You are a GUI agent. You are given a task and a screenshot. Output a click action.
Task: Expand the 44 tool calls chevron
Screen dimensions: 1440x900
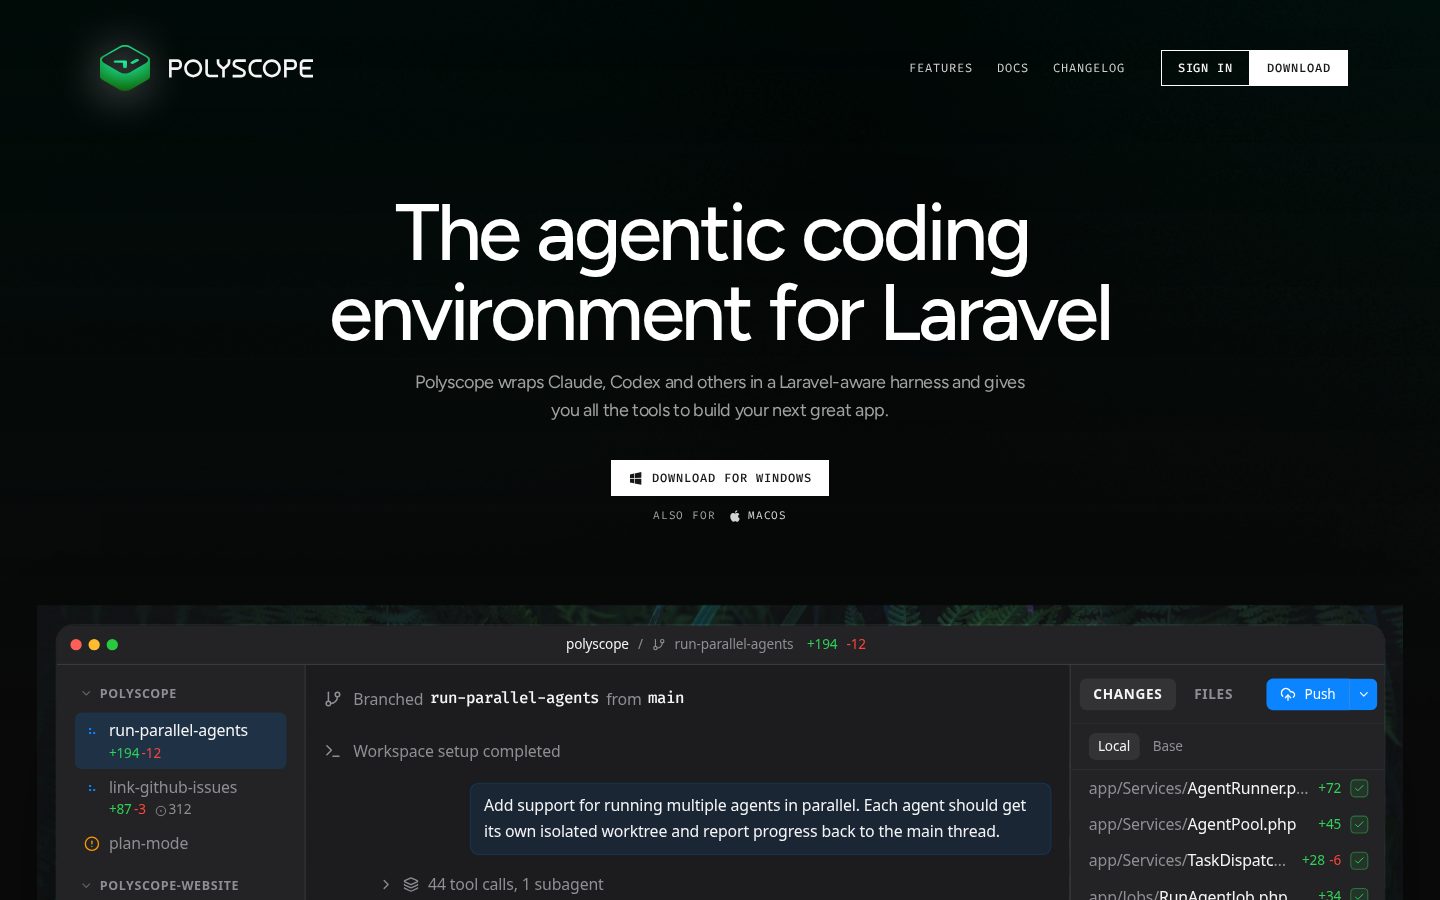click(x=386, y=884)
